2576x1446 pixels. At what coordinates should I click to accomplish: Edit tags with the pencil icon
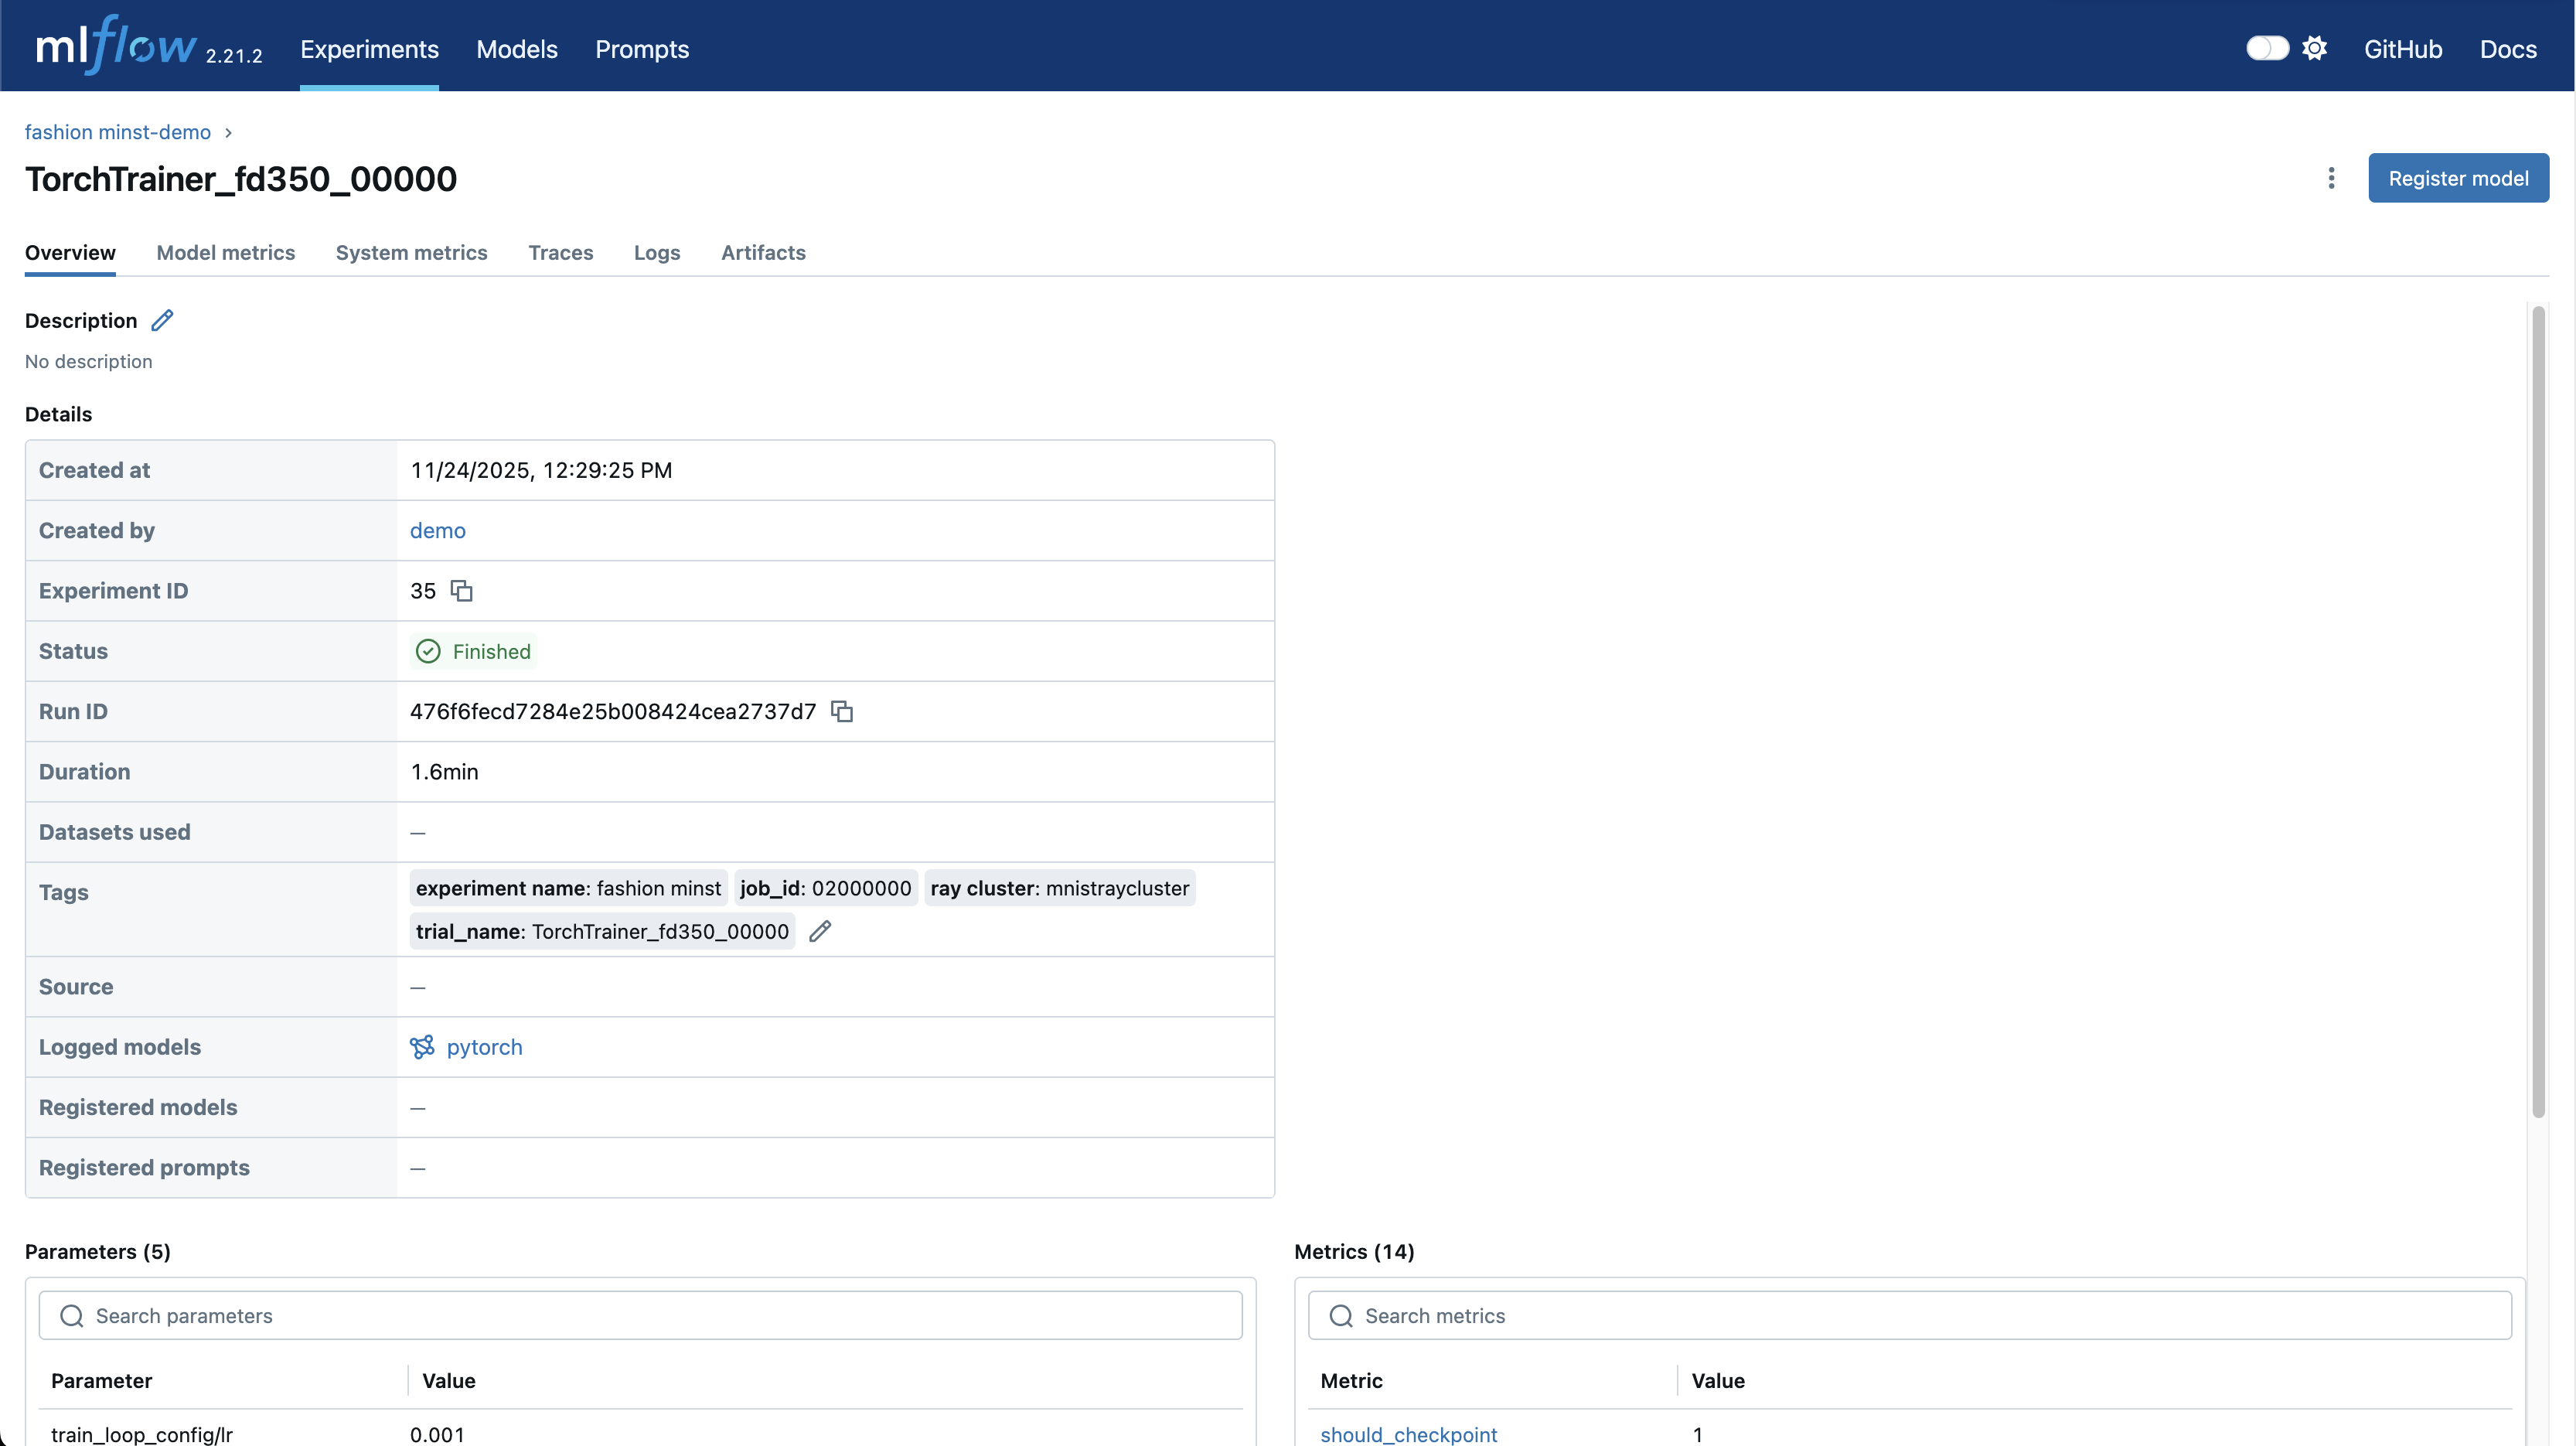[x=820, y=931]
